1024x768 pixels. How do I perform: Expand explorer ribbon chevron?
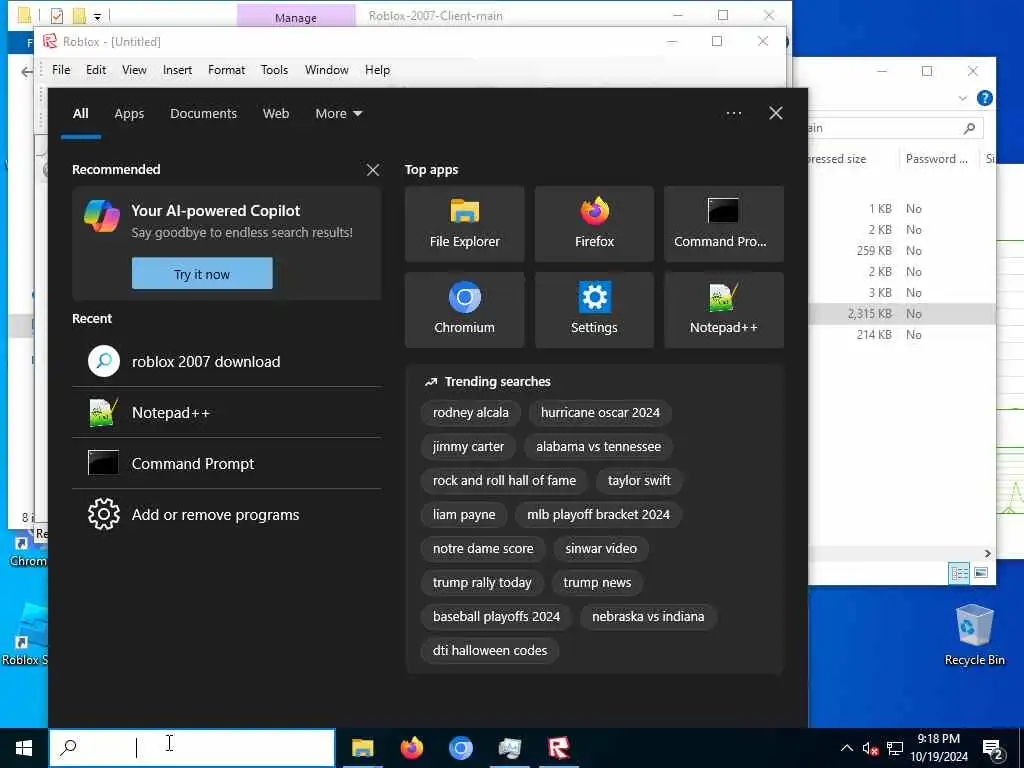(x=963, y=98)
